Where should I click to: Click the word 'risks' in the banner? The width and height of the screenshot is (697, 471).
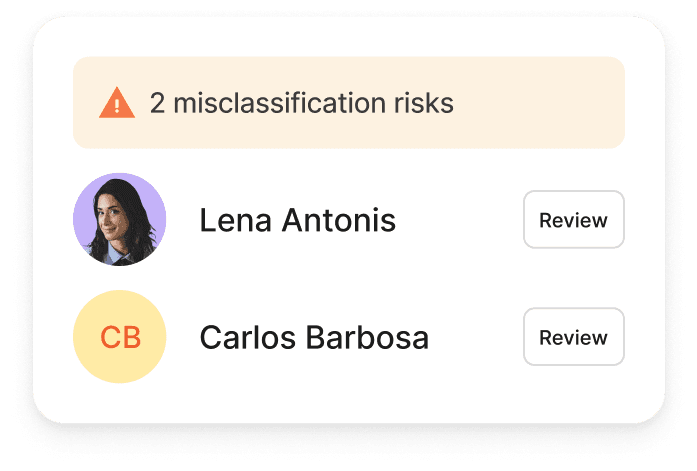coord(429,103)
